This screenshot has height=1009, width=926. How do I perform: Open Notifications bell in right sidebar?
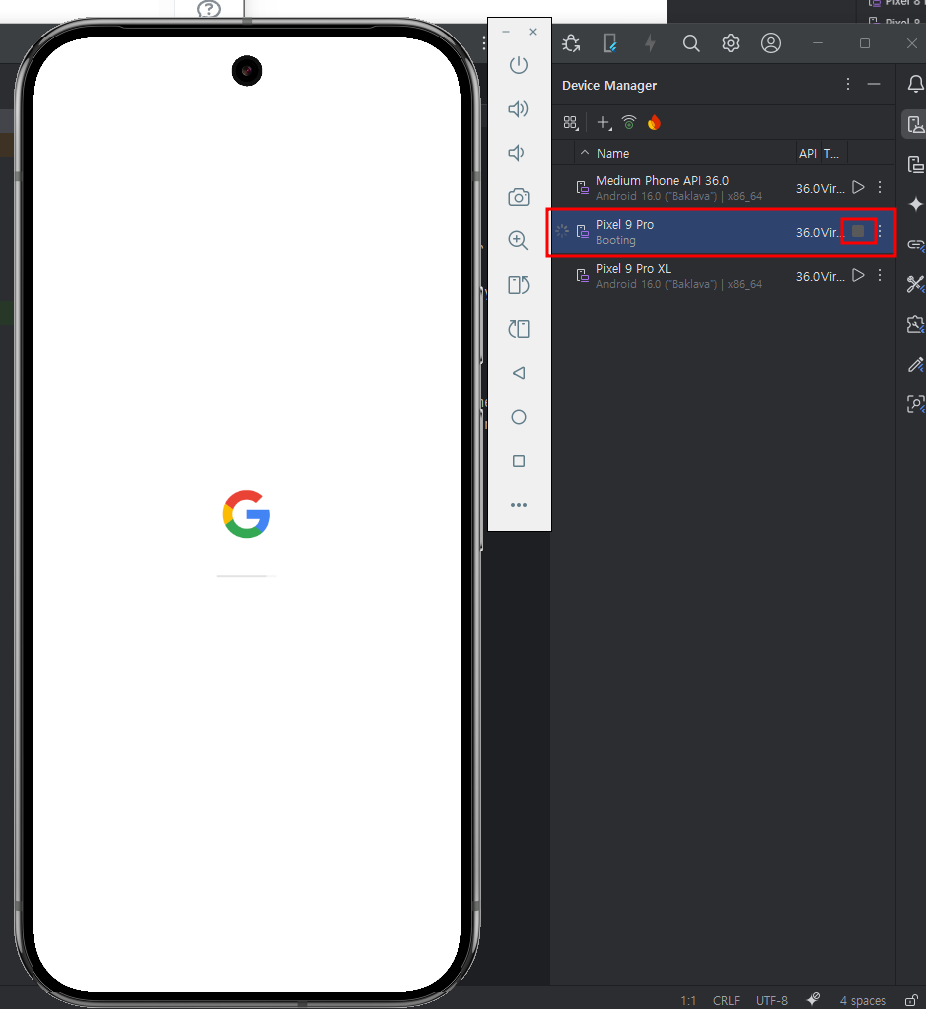pyautogui.click(x=915, y=84)
